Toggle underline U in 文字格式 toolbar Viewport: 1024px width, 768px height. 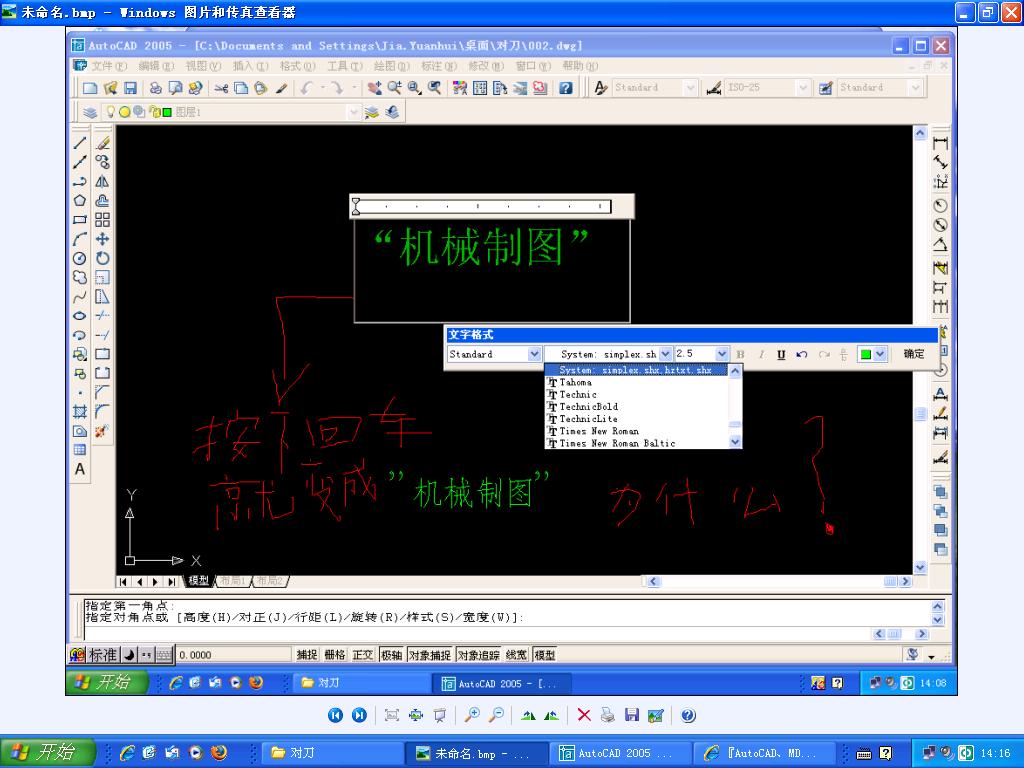pos(781,354)
